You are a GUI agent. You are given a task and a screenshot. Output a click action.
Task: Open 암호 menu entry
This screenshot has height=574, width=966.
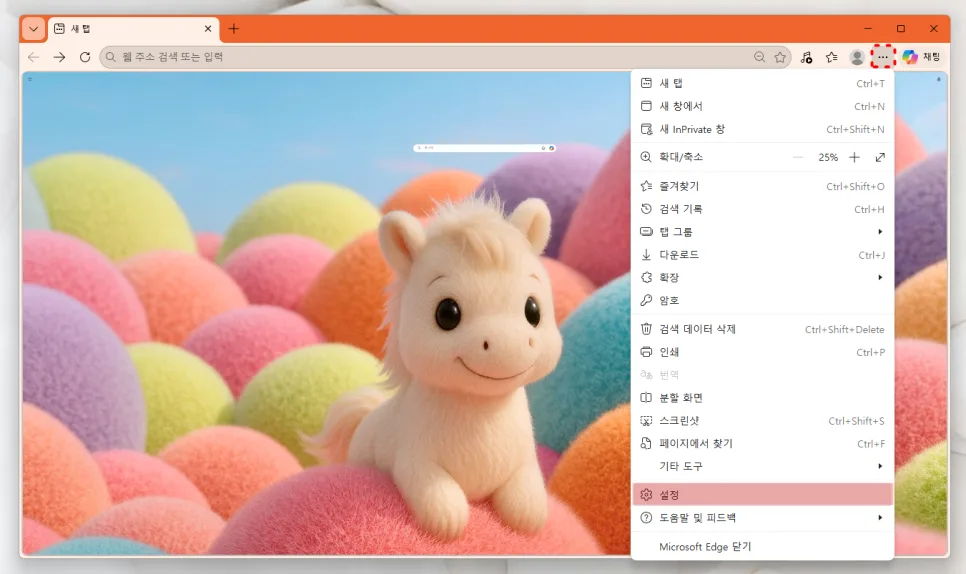763,300
